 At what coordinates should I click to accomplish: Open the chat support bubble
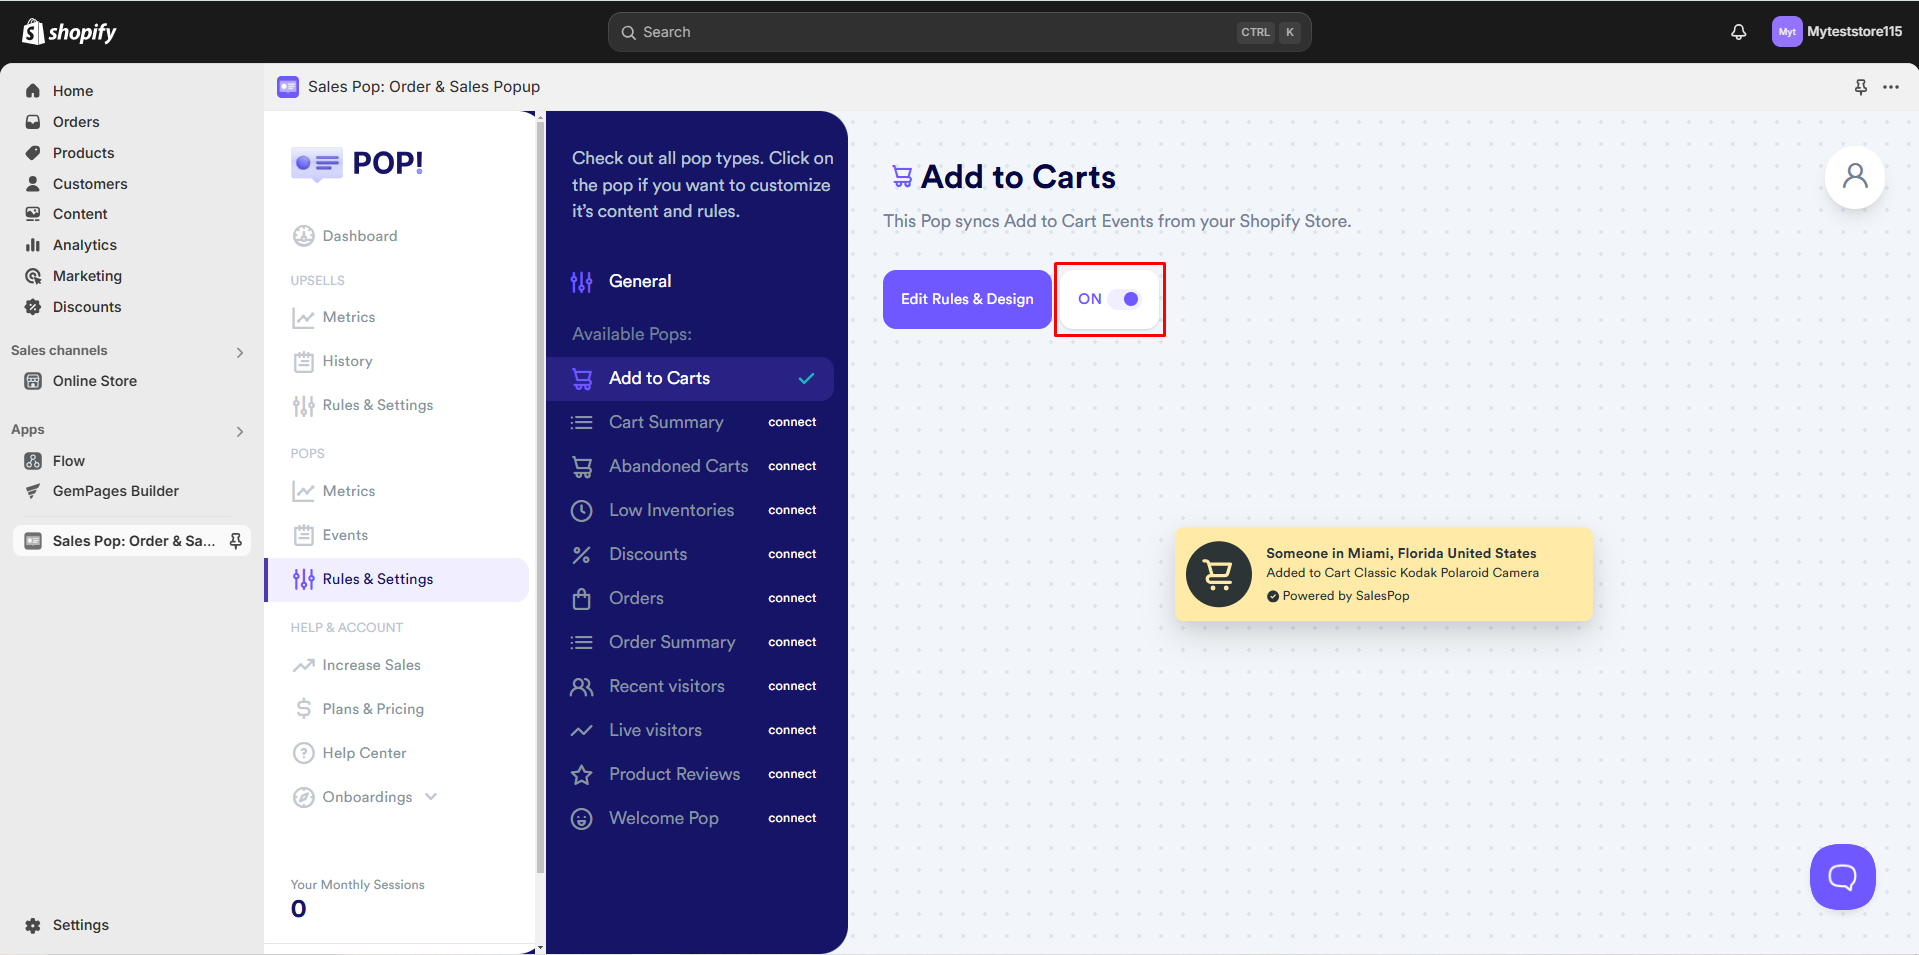pyautogui.click(x=1842, y=877)
